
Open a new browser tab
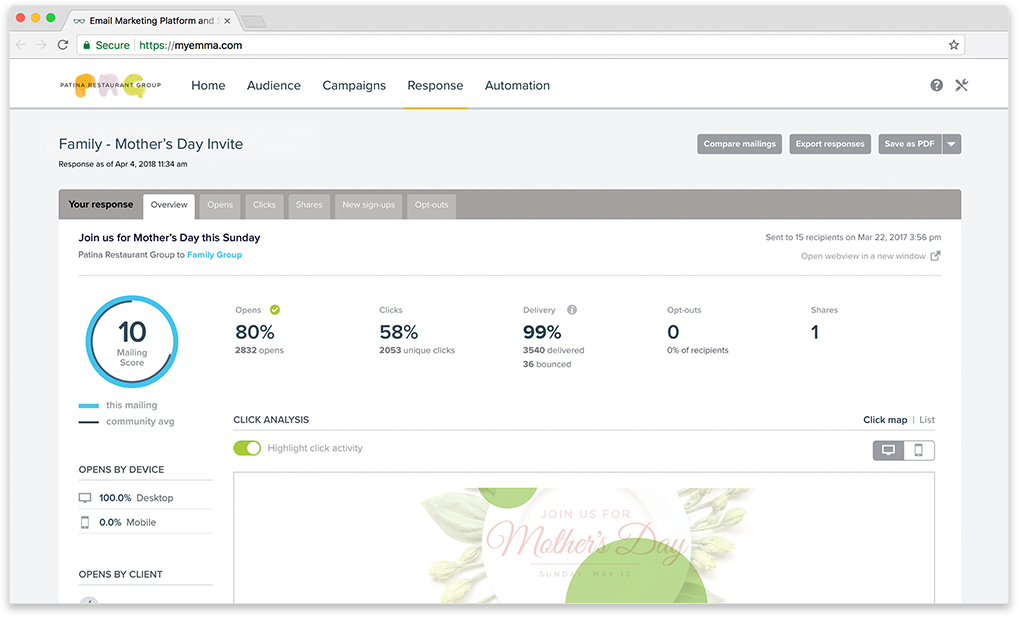click(x=253, y=21)
